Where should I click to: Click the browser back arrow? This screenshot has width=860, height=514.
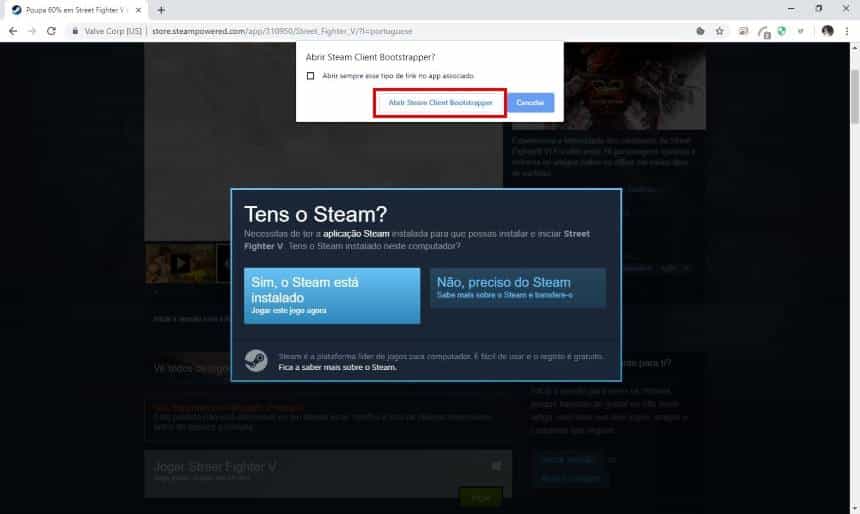point(13,31)
